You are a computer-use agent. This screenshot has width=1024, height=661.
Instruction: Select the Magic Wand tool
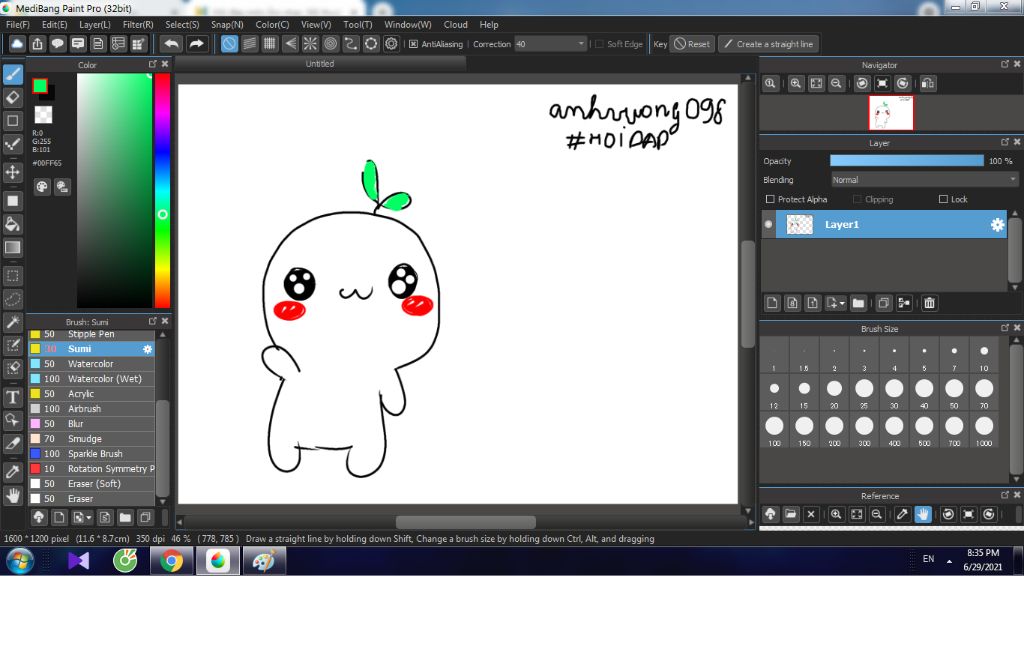pos(12,322)
